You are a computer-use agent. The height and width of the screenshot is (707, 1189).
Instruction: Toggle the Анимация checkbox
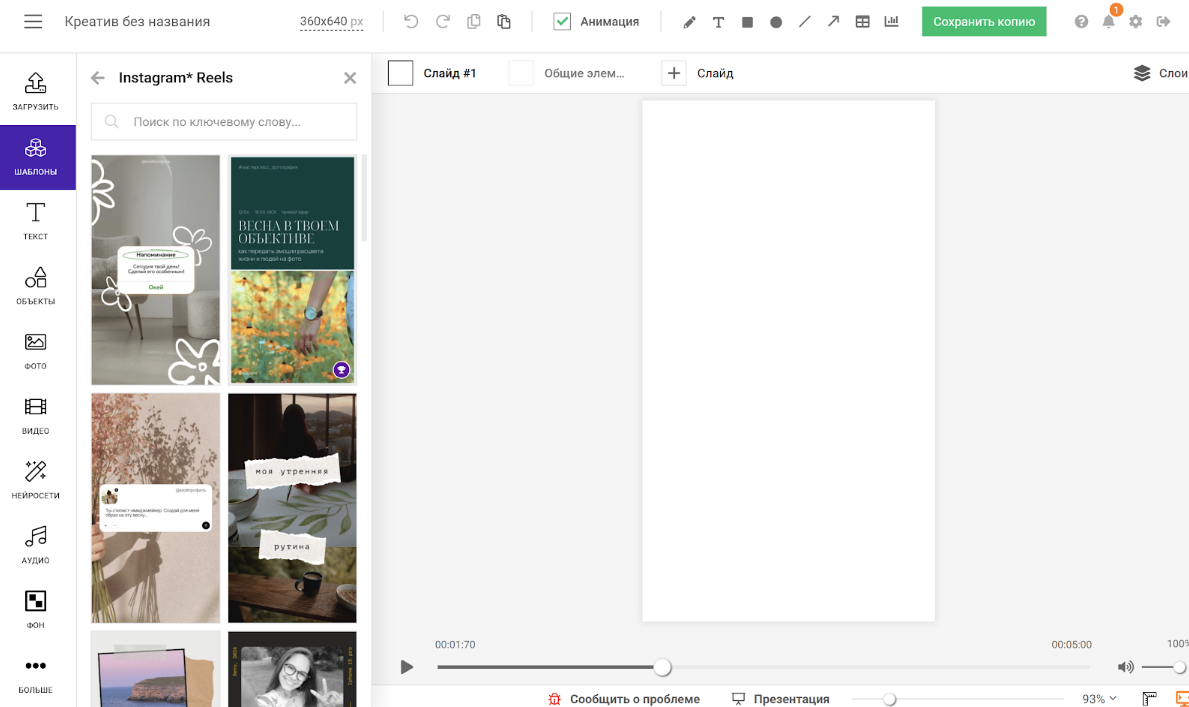coord(562,22)
